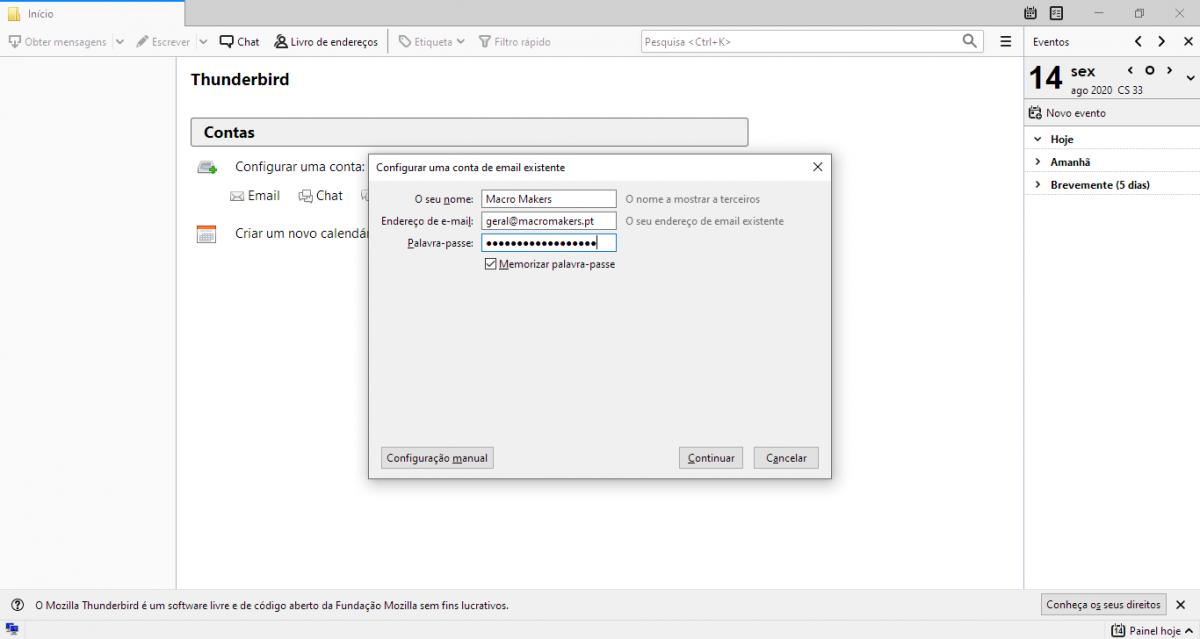Click the search magnifier icon
This screenshot has height=639, width=1200.
point(969,41)
